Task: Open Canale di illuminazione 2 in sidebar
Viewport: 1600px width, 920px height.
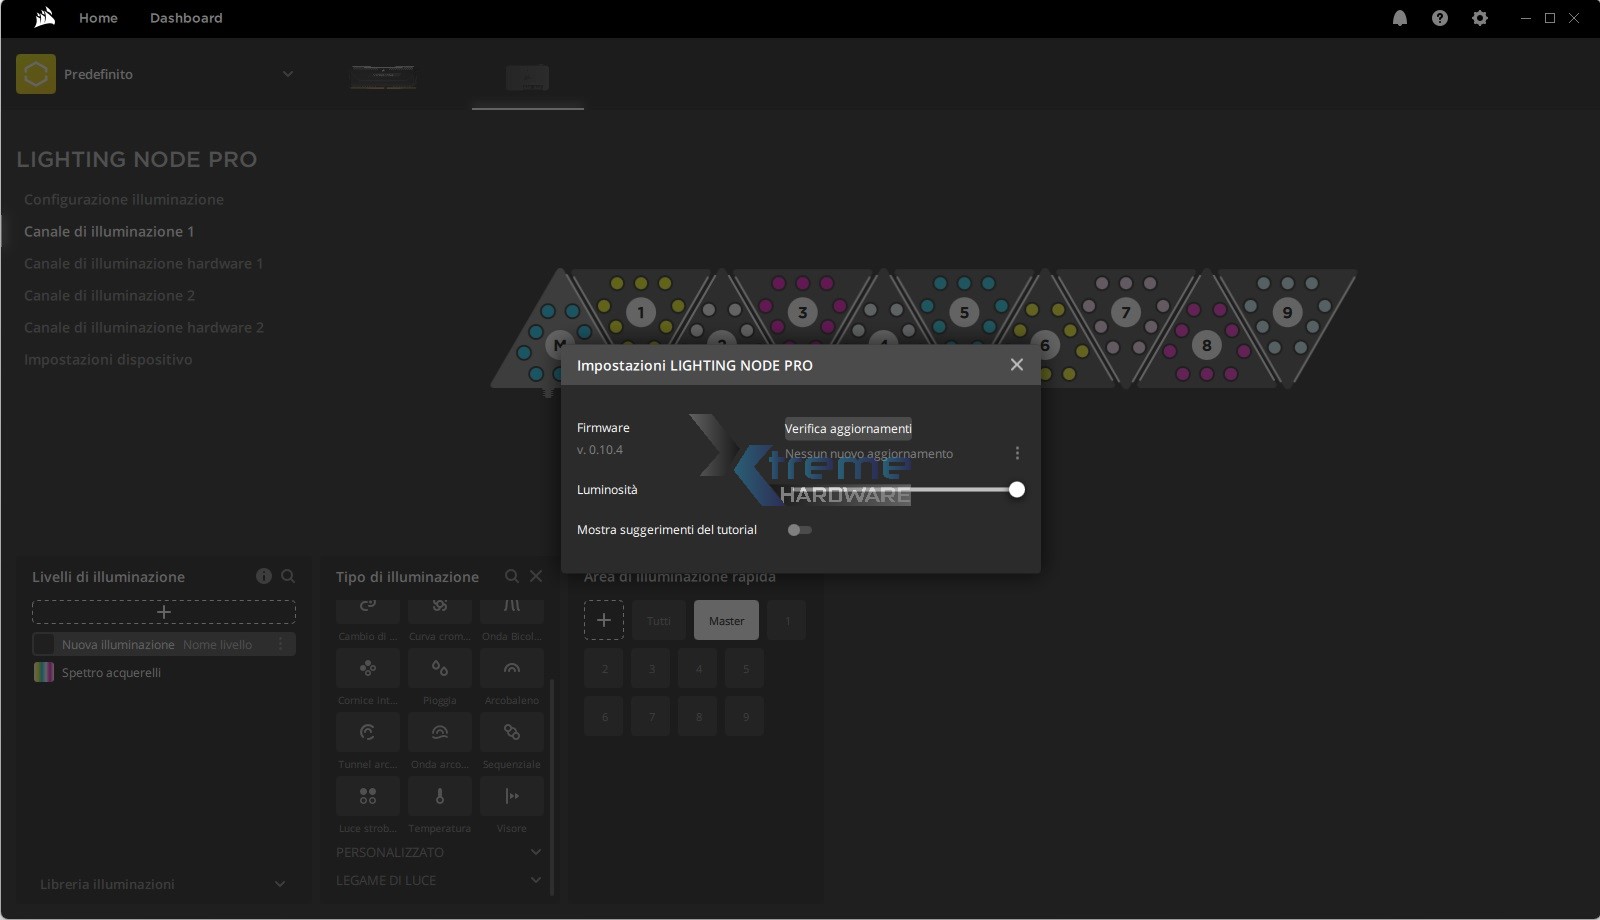Action: [109, 295]
